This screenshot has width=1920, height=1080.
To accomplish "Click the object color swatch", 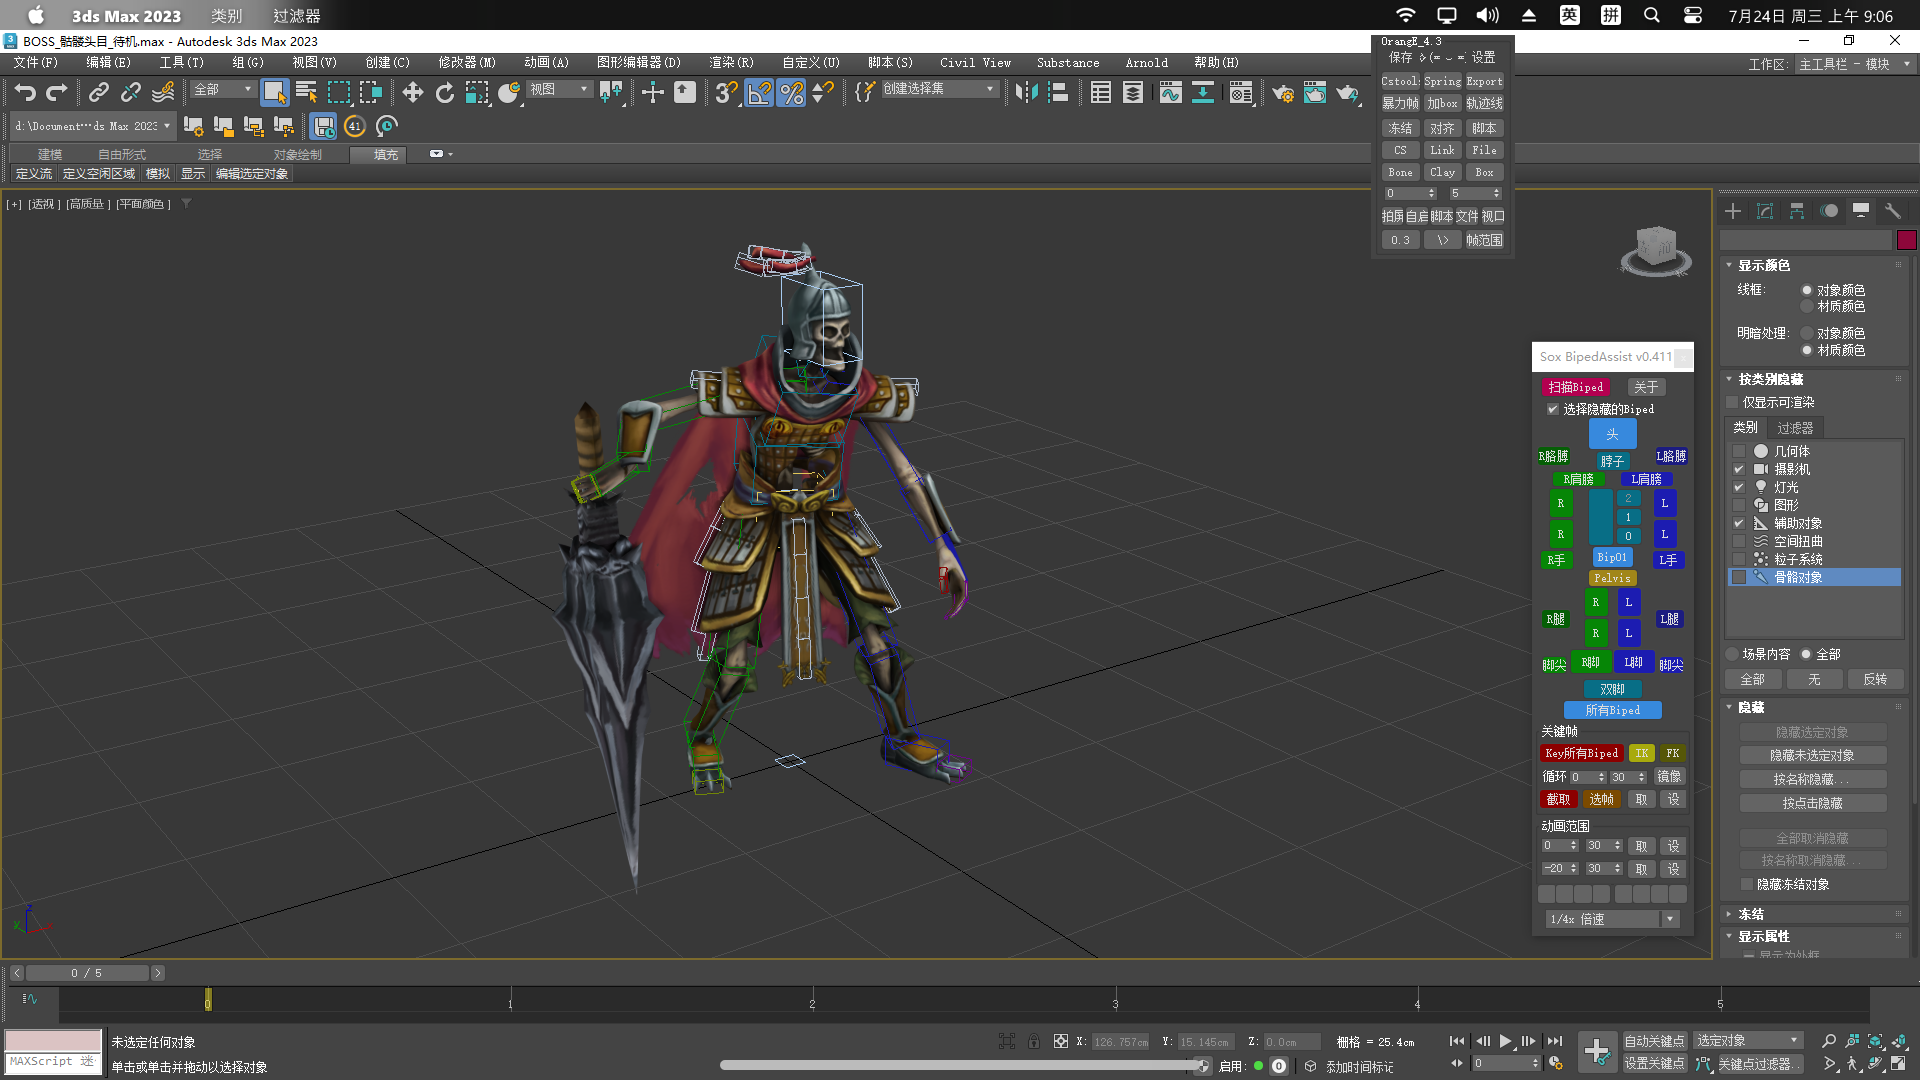I will click(x=1907, y=240).
